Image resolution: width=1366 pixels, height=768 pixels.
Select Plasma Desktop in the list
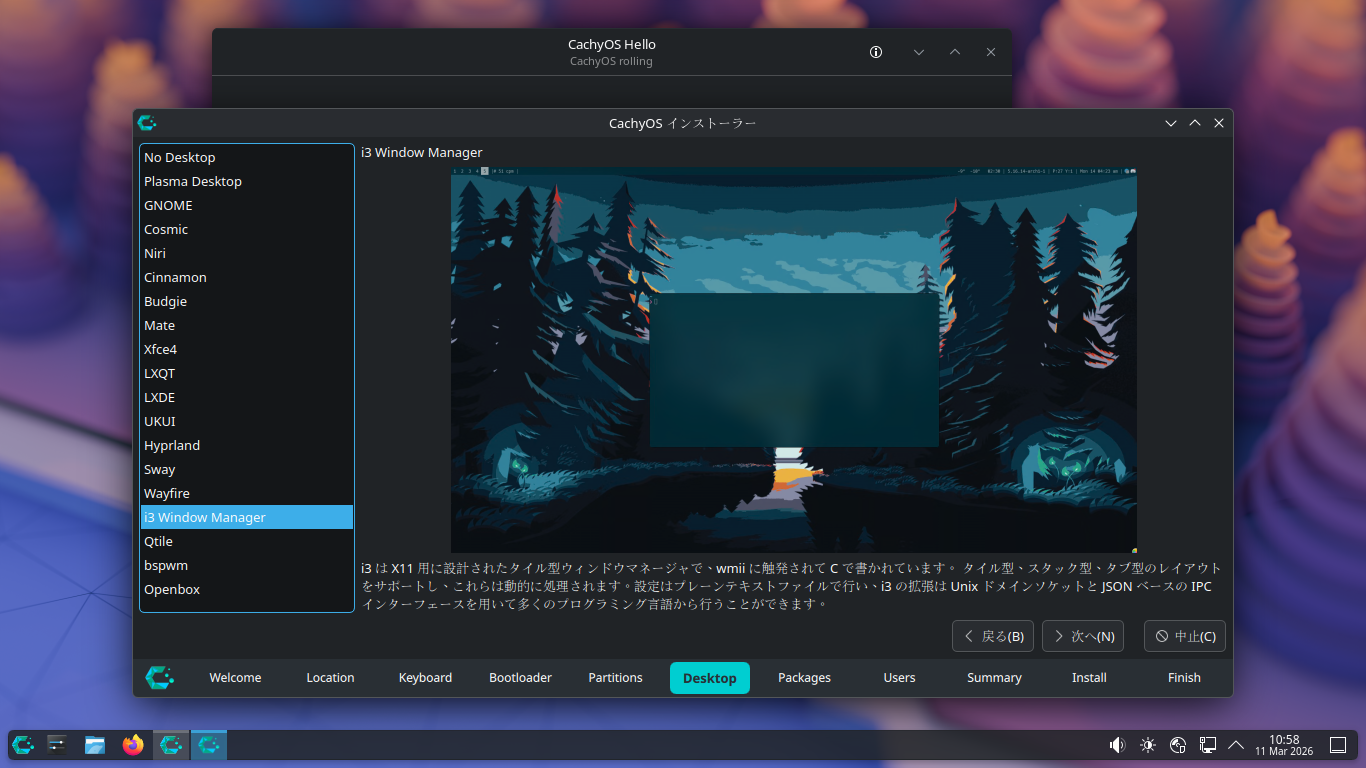click(247, 181)
